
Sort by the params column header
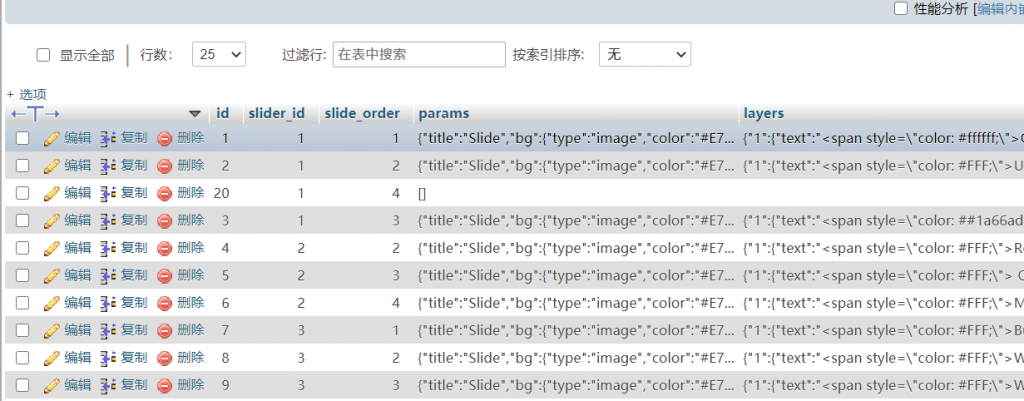pos(444,113)
